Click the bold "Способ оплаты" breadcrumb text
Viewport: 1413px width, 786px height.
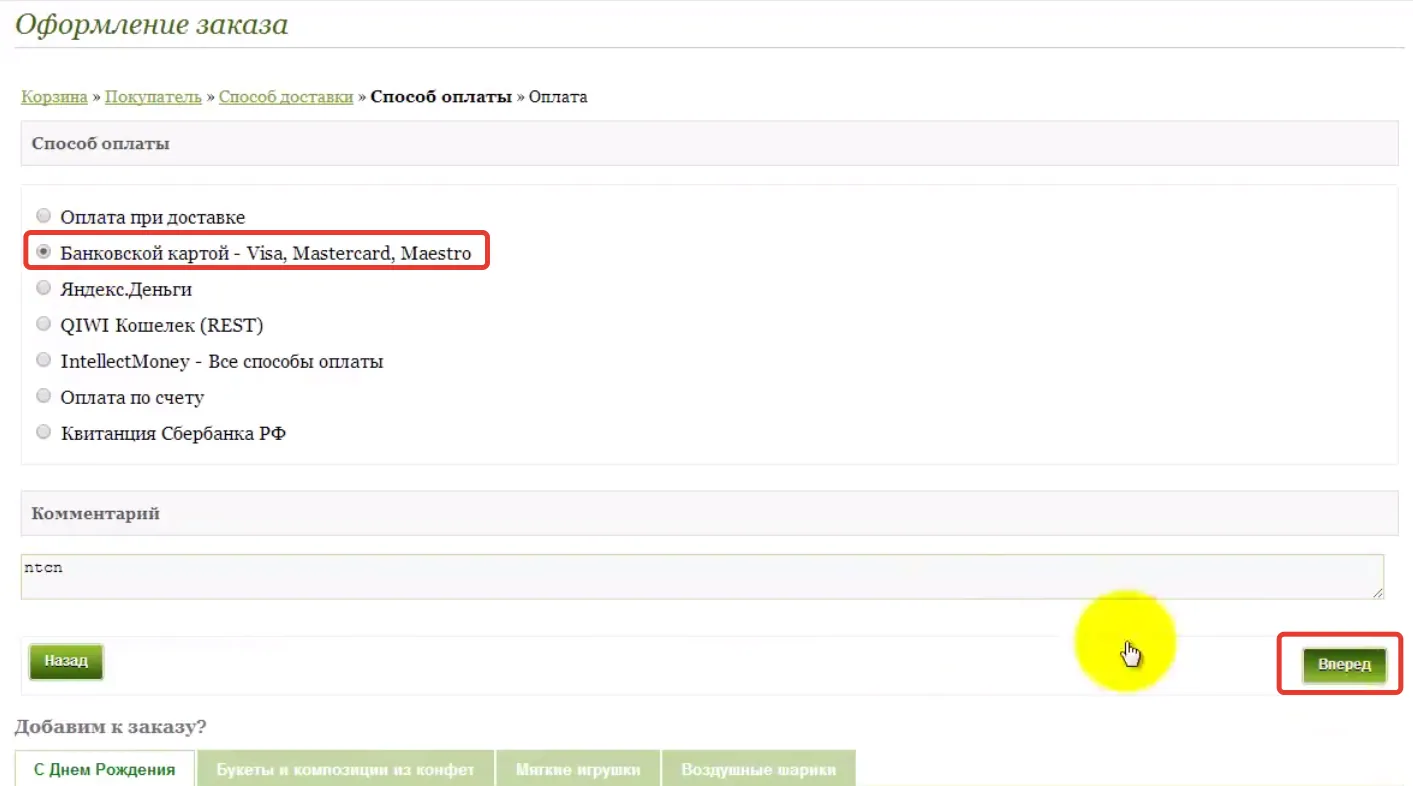[441, 97]
